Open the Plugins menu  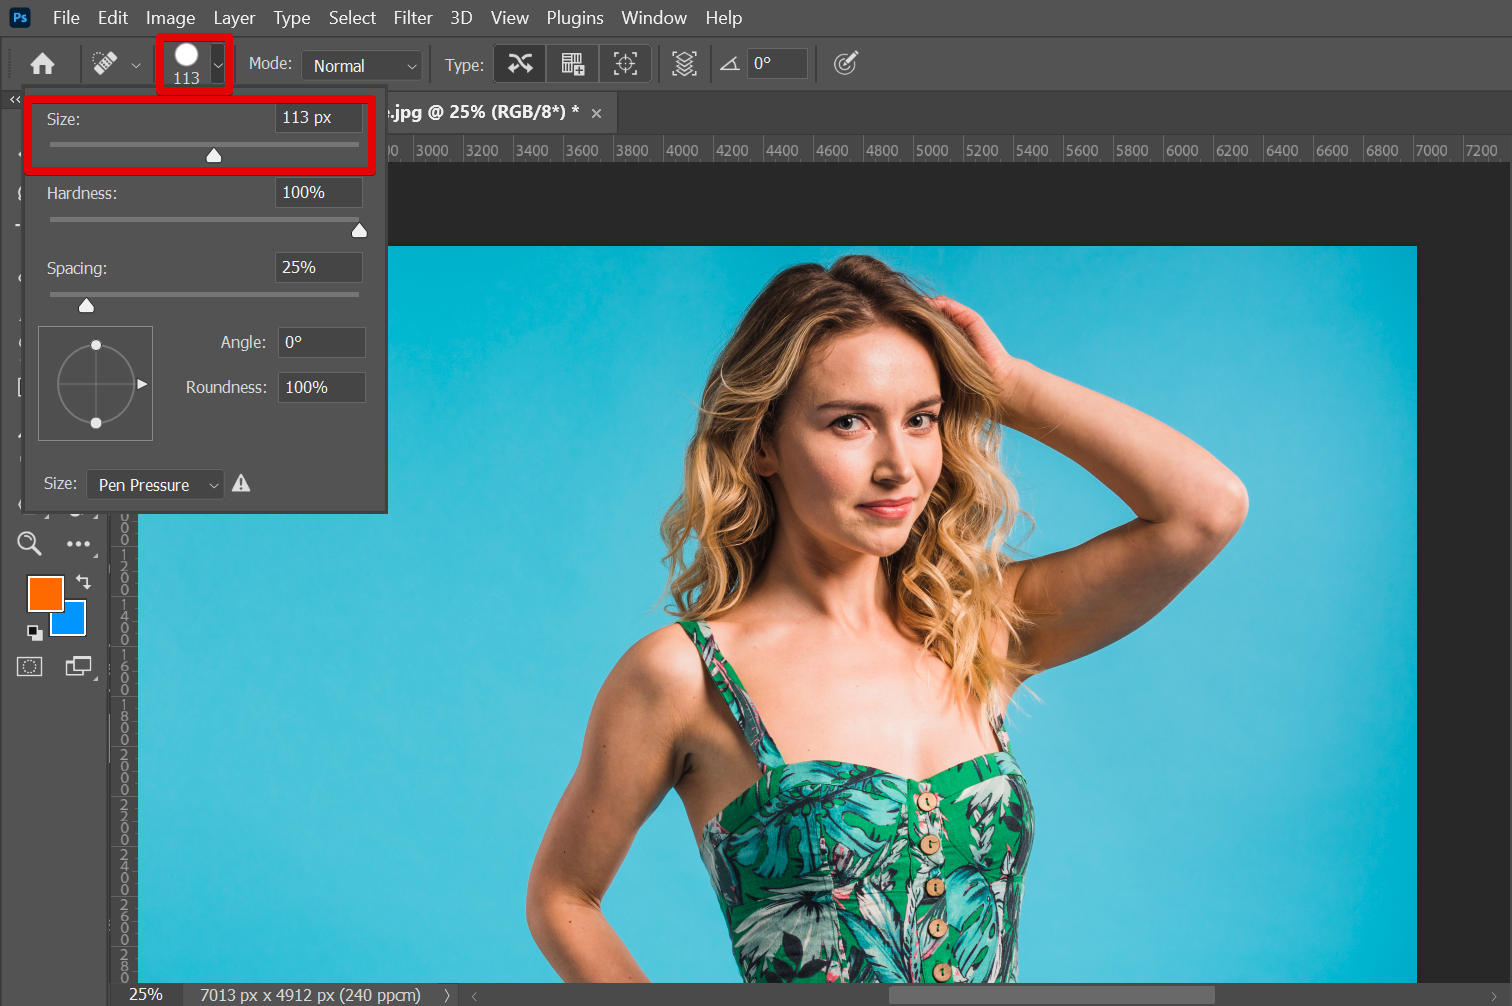click(574, 18)
